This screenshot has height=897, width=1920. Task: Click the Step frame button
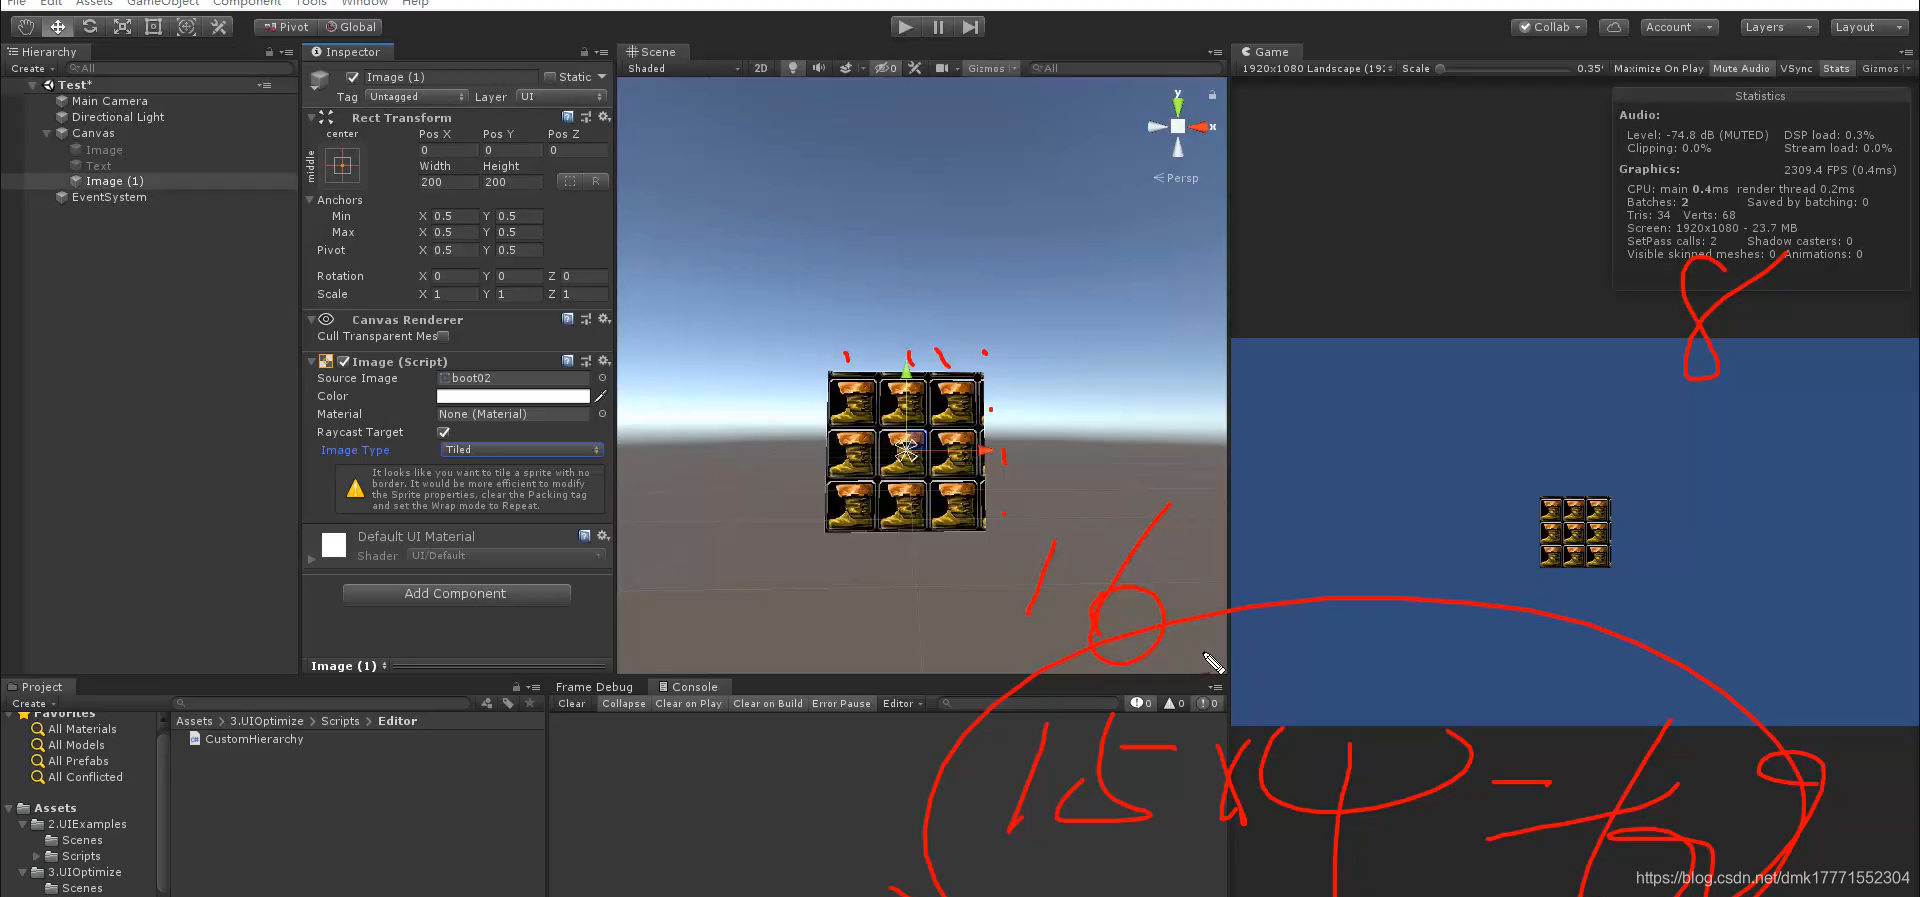[x=970, y=27]
